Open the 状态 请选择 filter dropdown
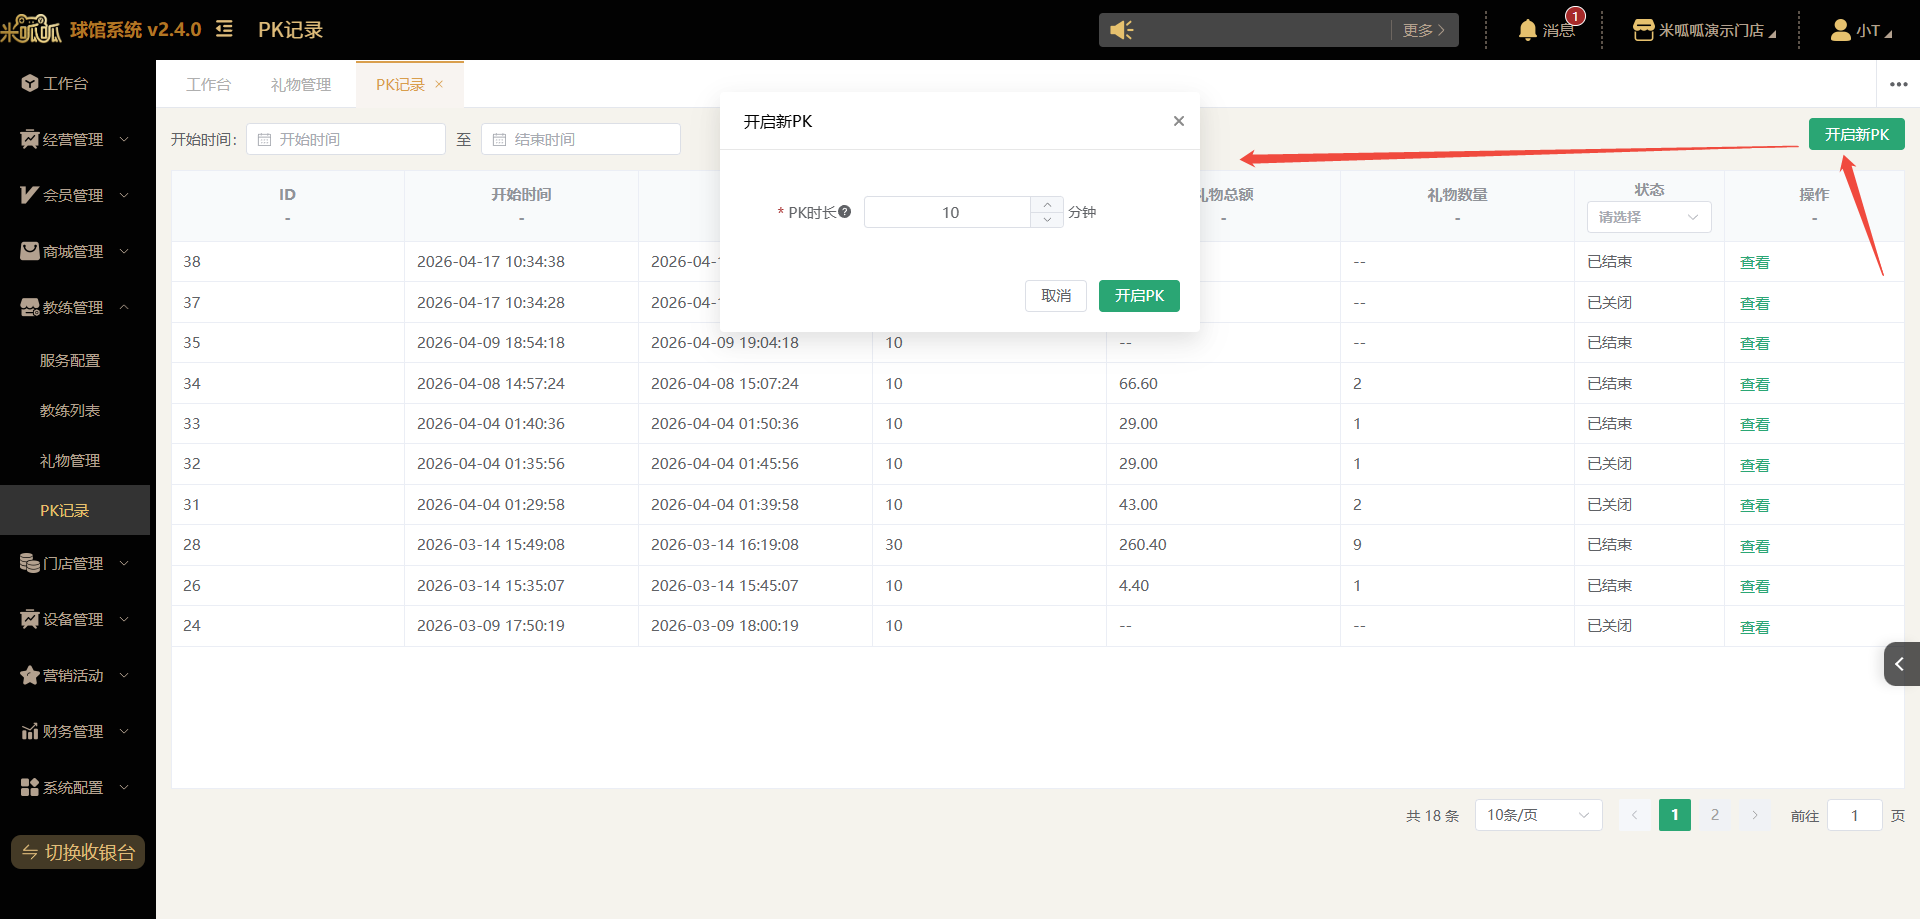 [1649, 217]
